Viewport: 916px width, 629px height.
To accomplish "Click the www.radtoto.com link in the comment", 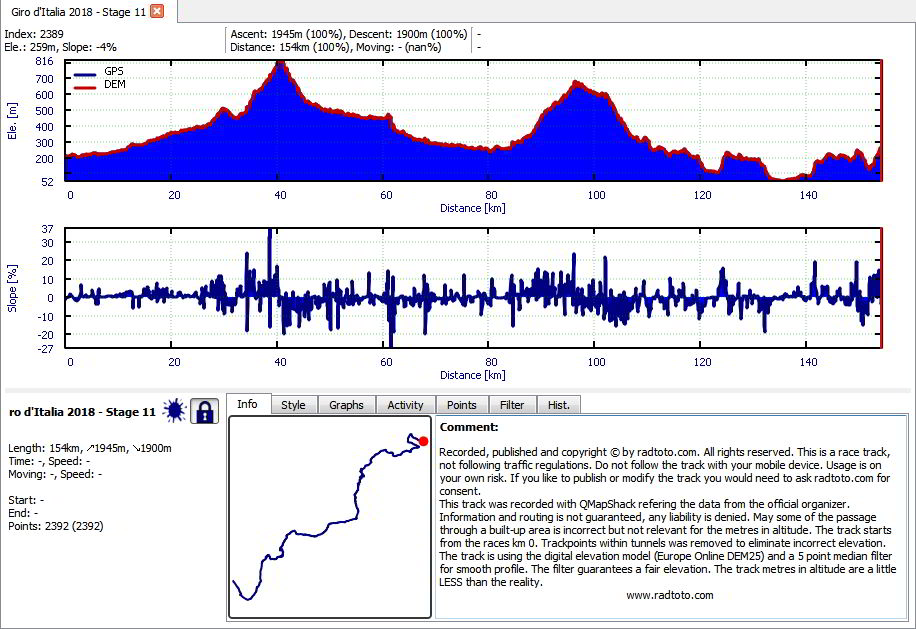I will tap(669, 595).
